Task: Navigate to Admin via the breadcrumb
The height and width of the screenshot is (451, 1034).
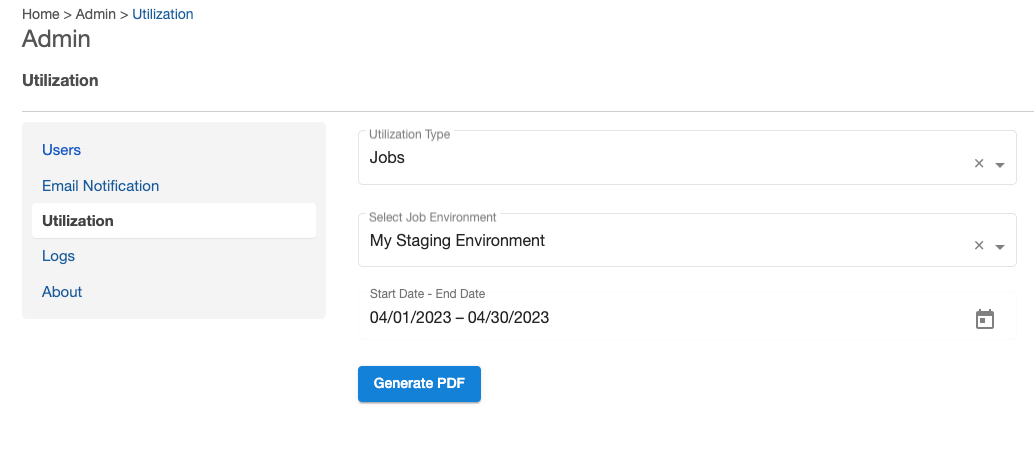Action: [x=96, y=14]
